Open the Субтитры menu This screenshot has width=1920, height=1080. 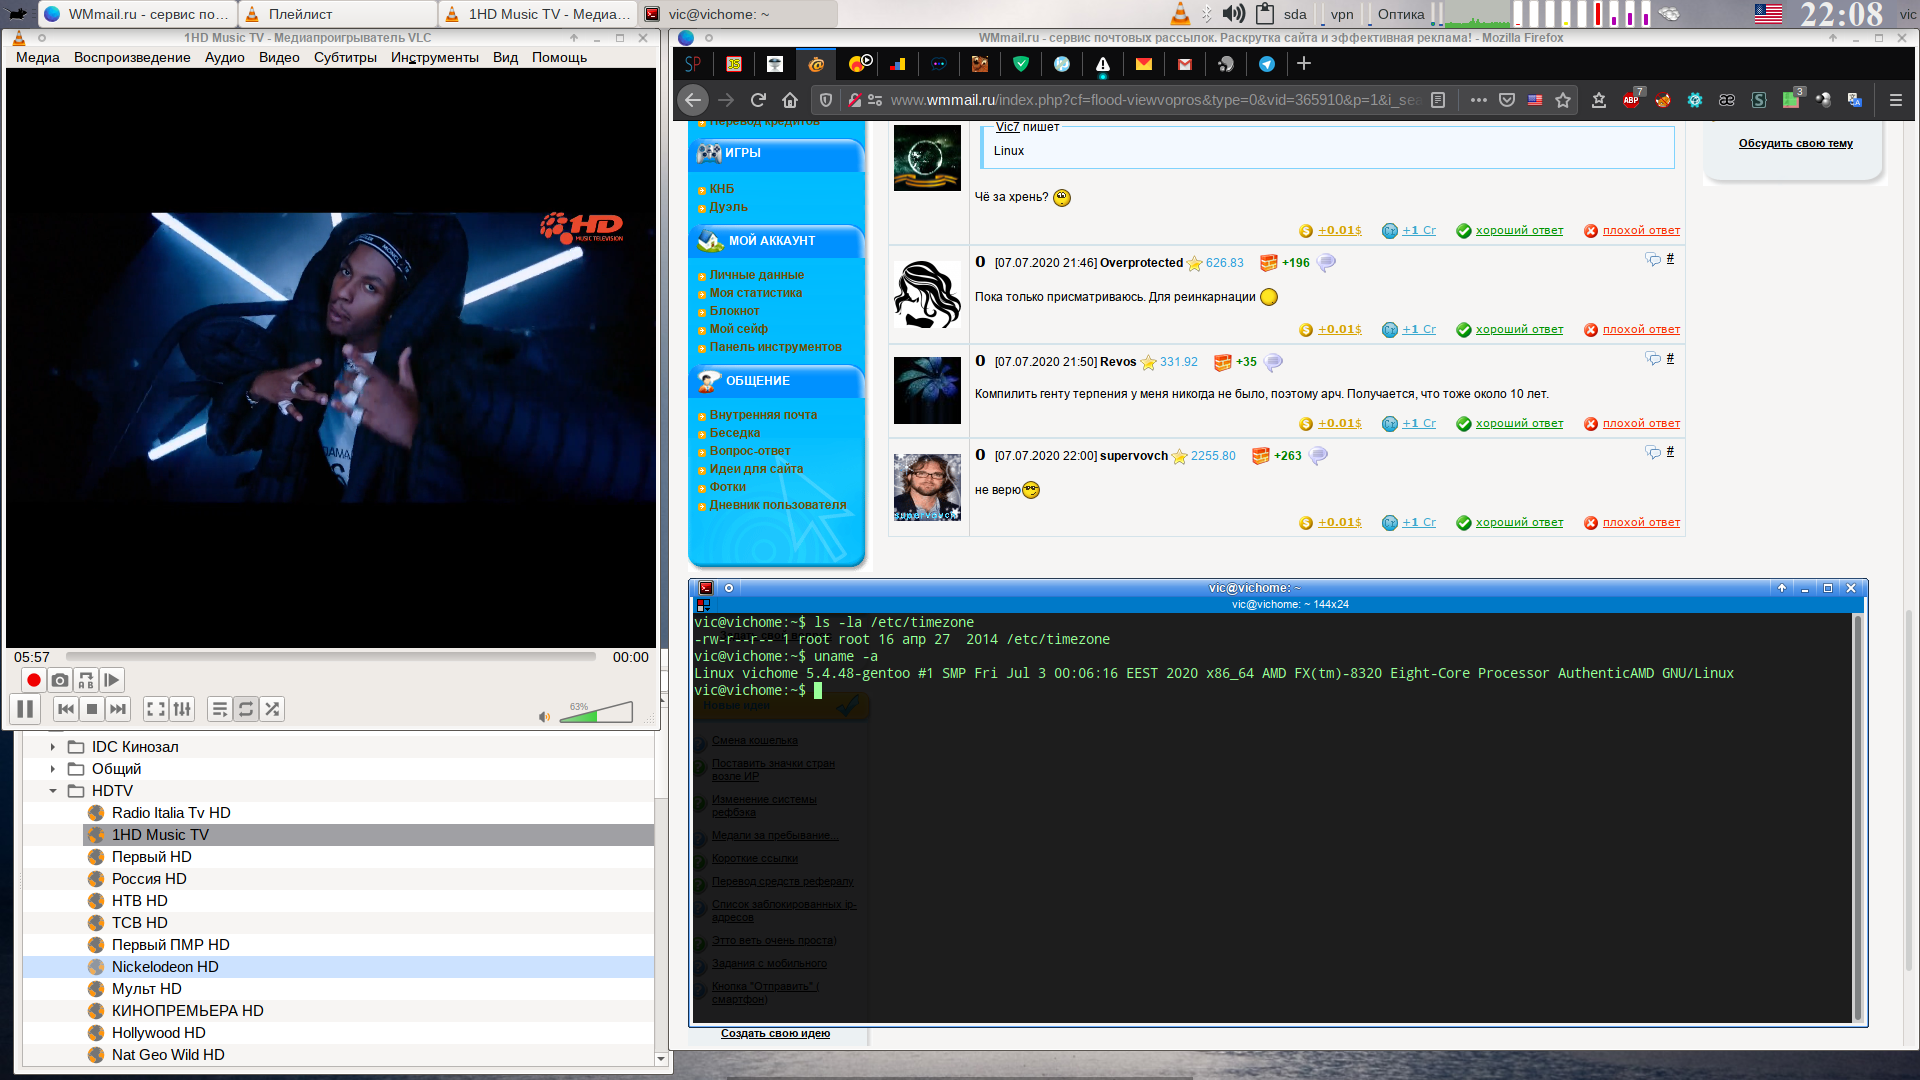tap(345, 57)
